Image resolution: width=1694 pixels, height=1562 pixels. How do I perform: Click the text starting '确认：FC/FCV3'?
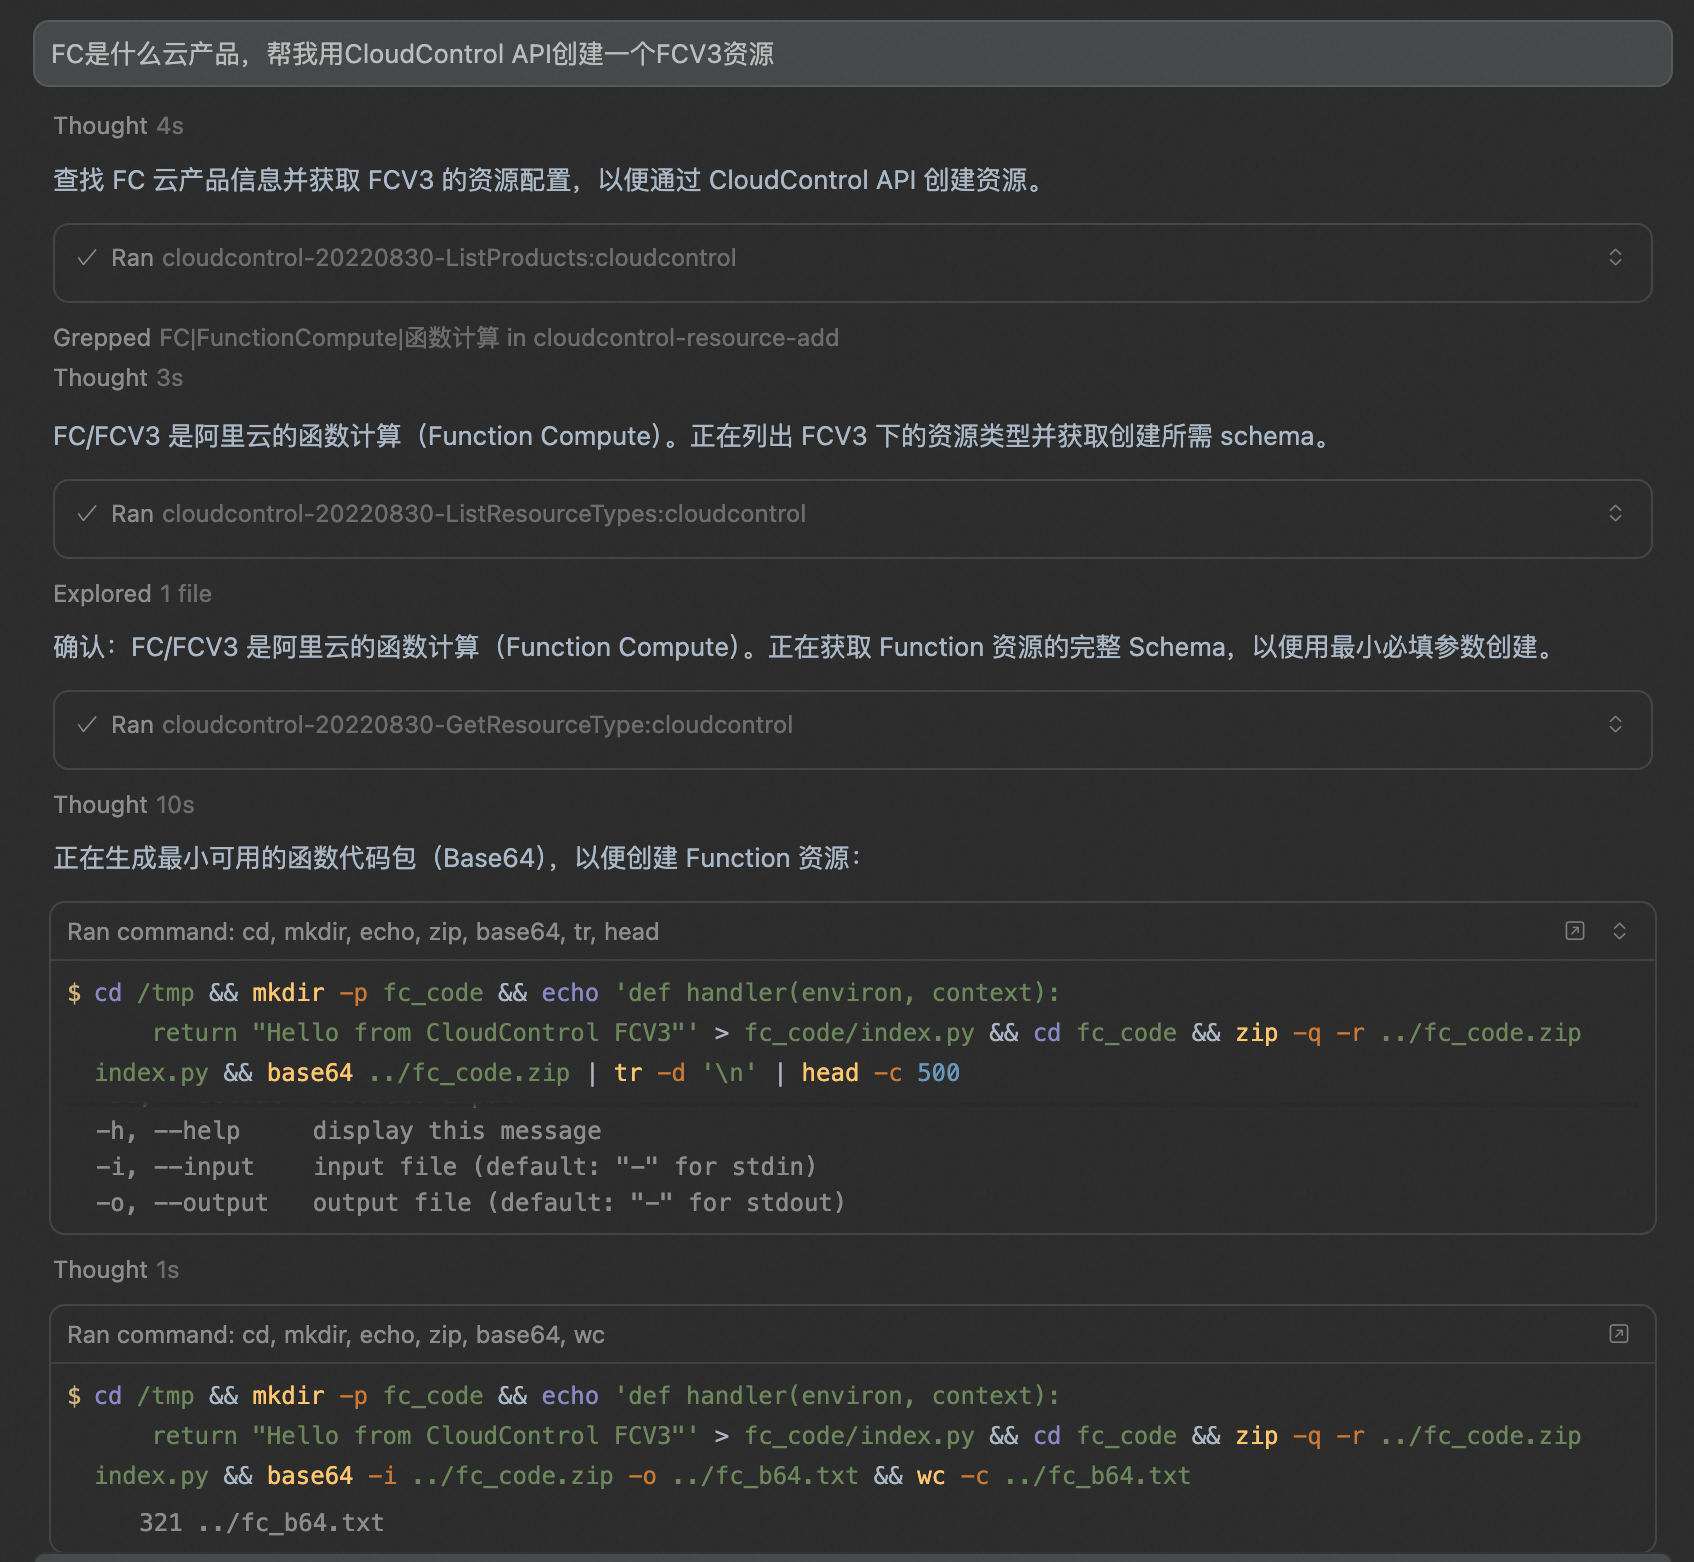coord(806,647)
